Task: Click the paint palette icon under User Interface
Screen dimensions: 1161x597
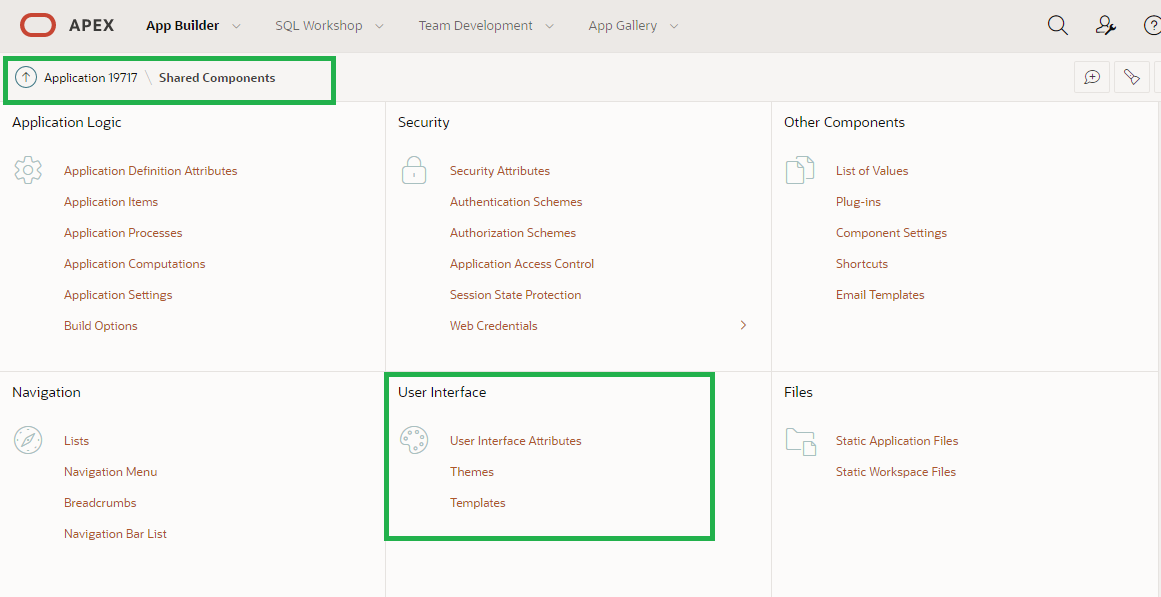Action: [414, 439]
